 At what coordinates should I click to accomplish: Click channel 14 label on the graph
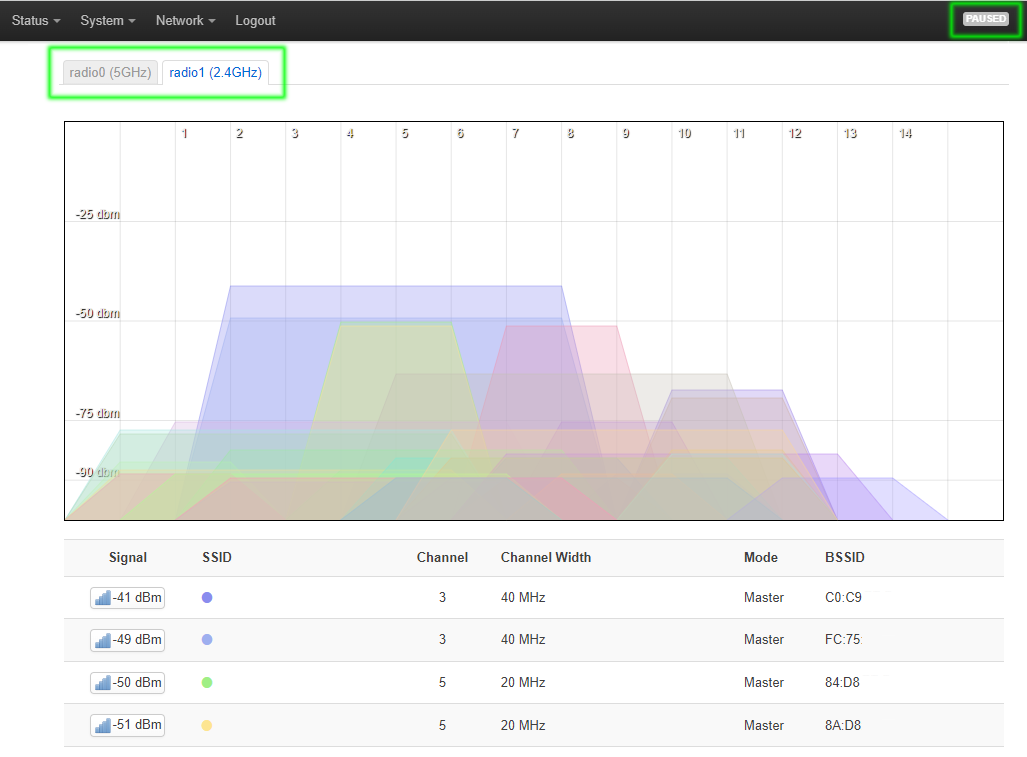click(904, 134)
